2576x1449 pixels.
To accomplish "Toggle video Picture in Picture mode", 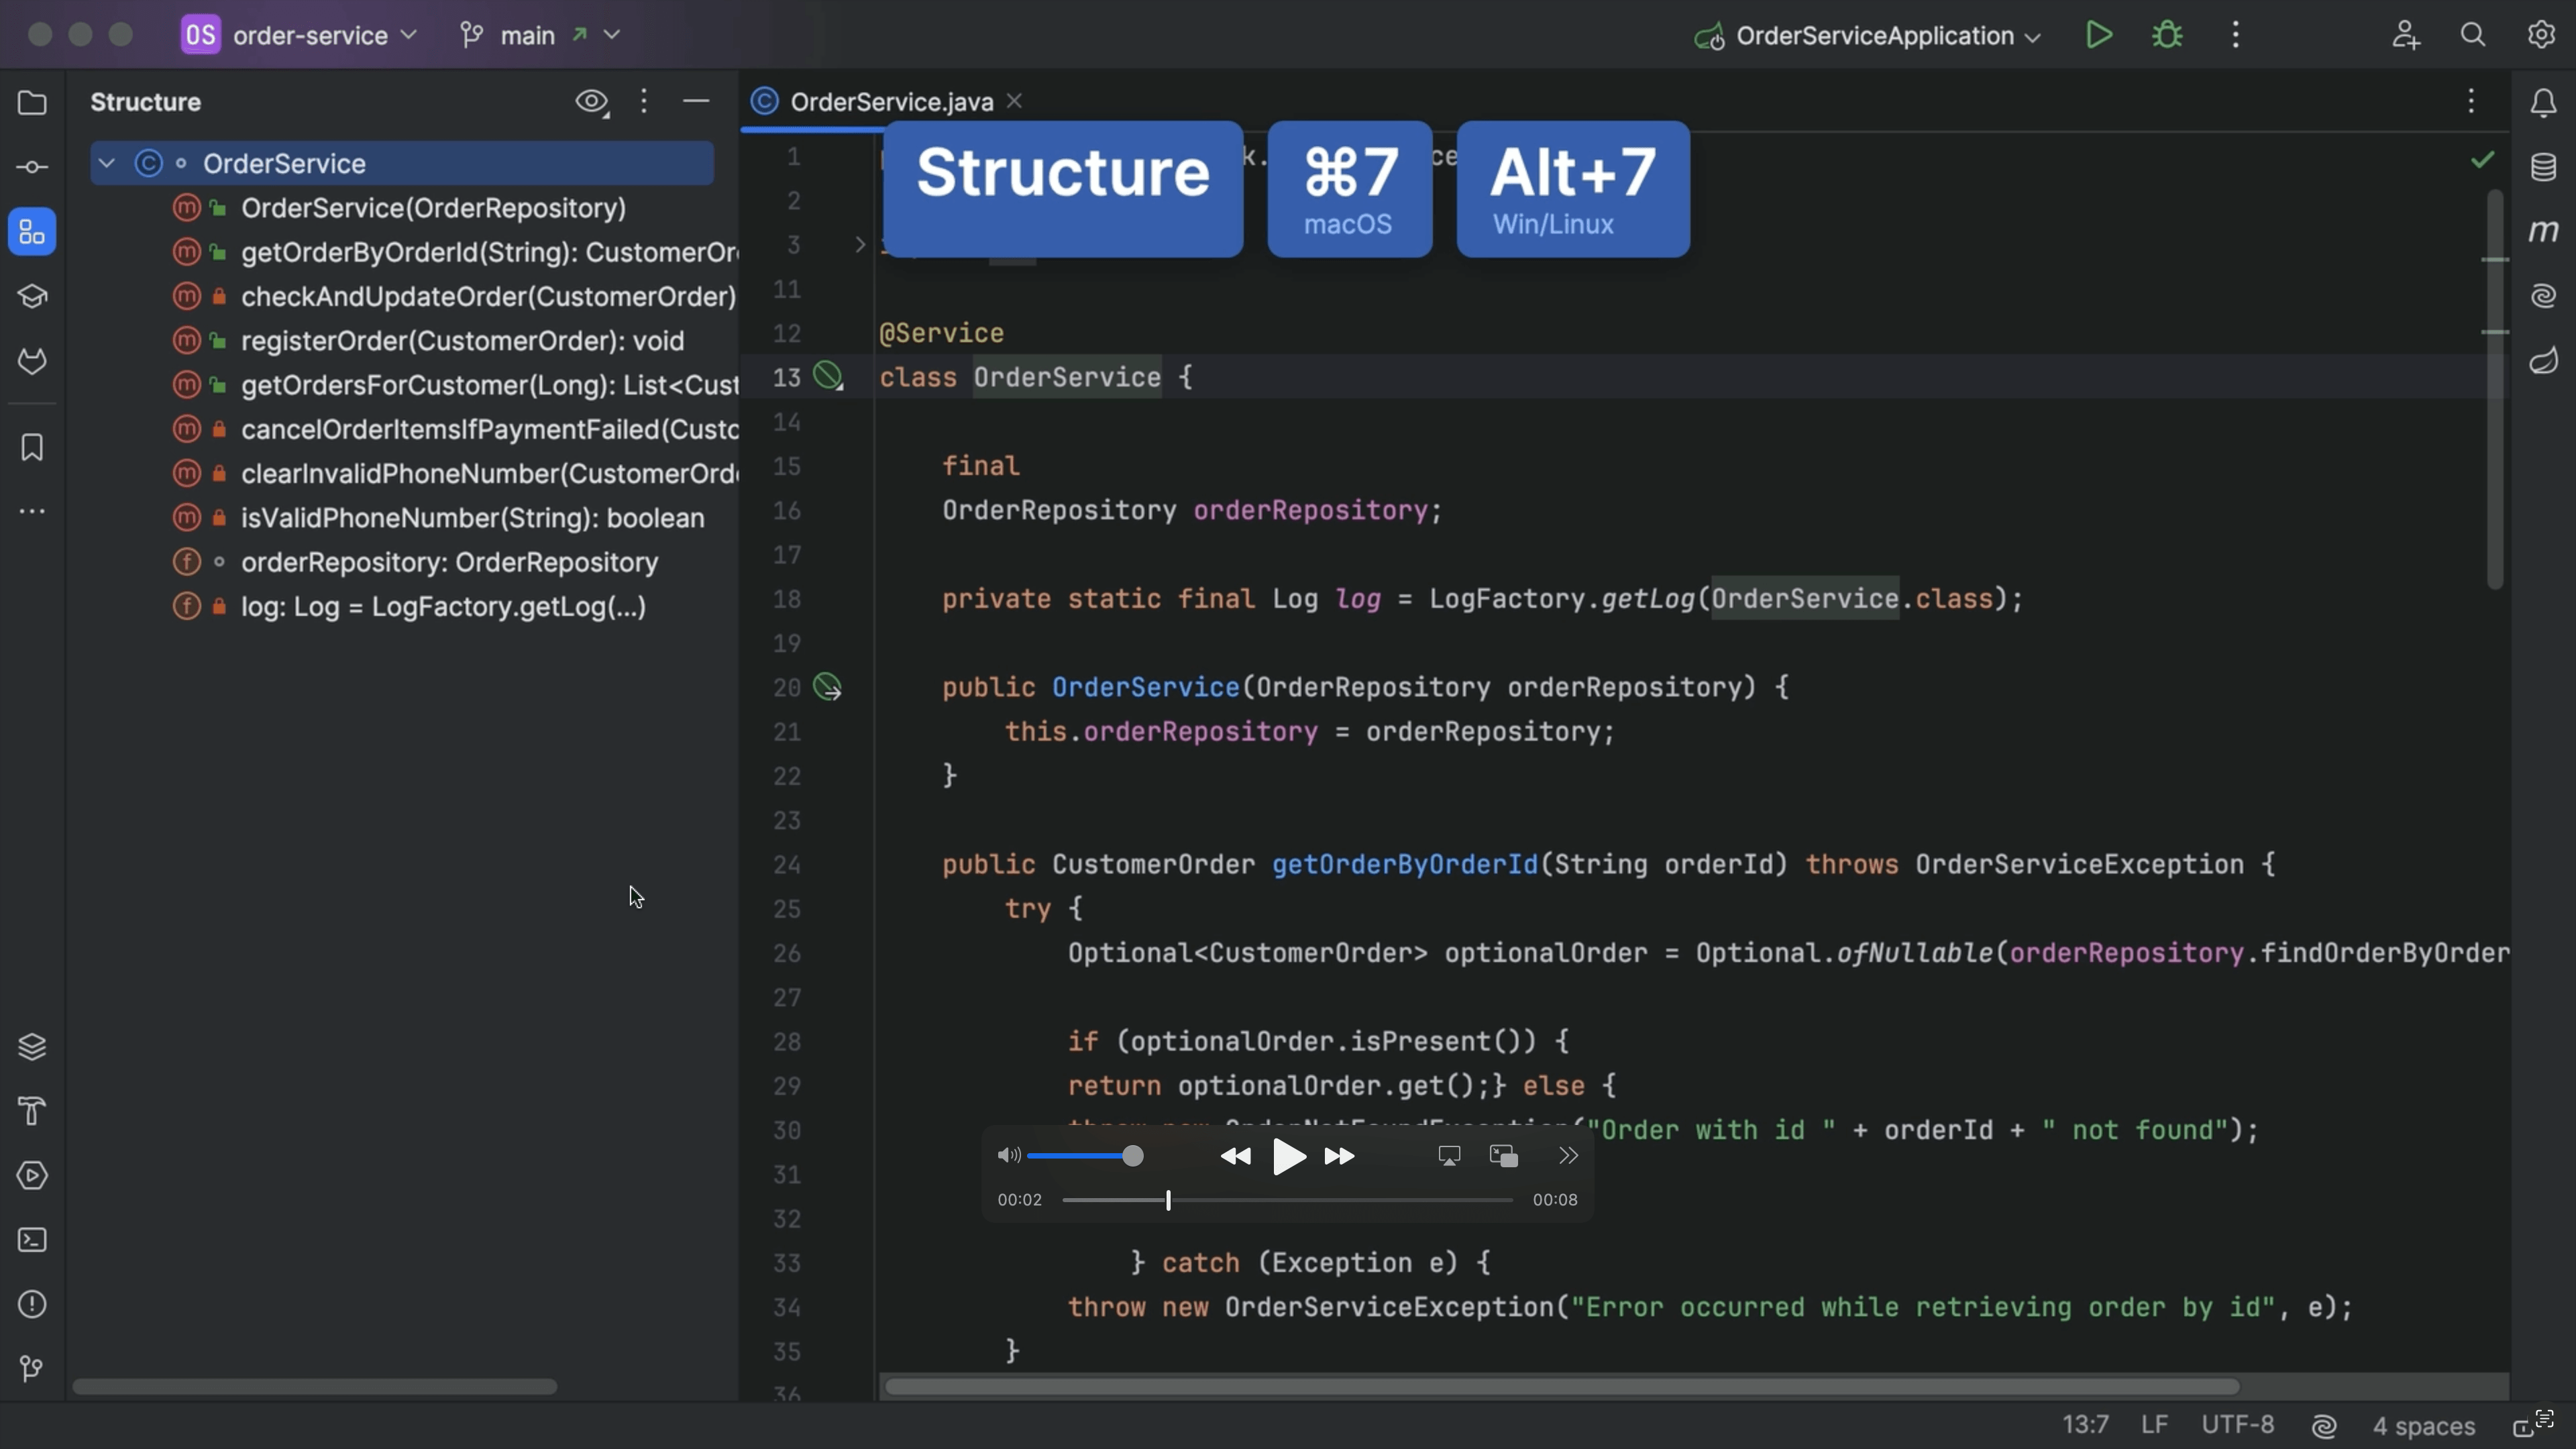I will [x=1503, y=1156].
